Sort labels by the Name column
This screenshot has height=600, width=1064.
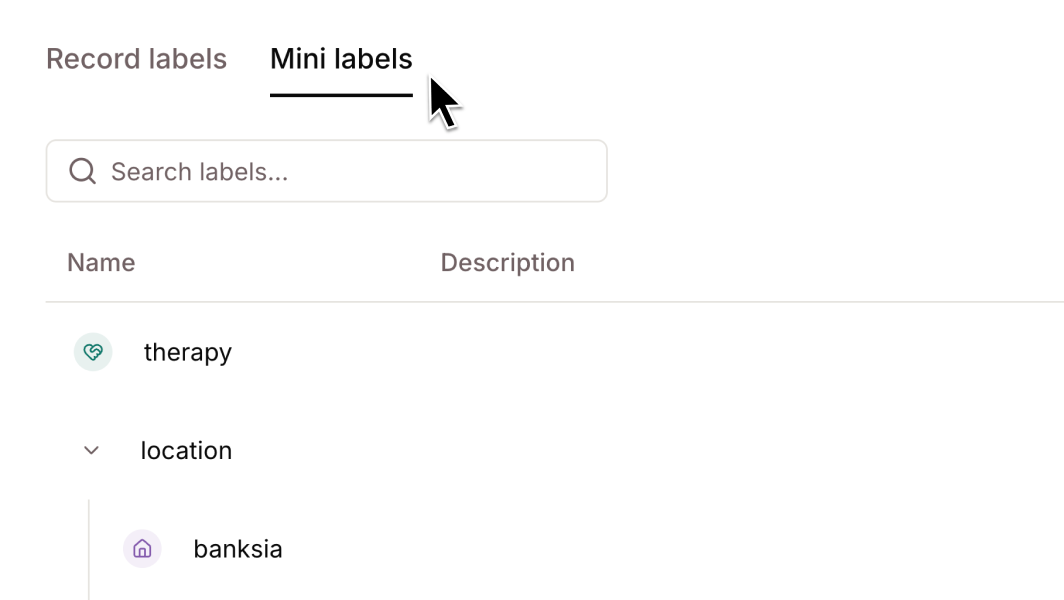(100, 262)
